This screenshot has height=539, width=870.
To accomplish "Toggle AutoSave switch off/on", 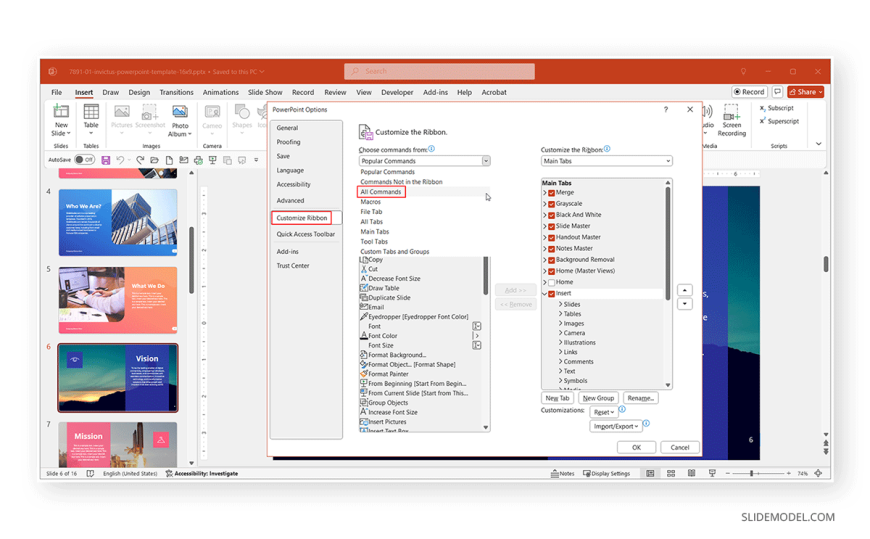I will click(84, 160).
